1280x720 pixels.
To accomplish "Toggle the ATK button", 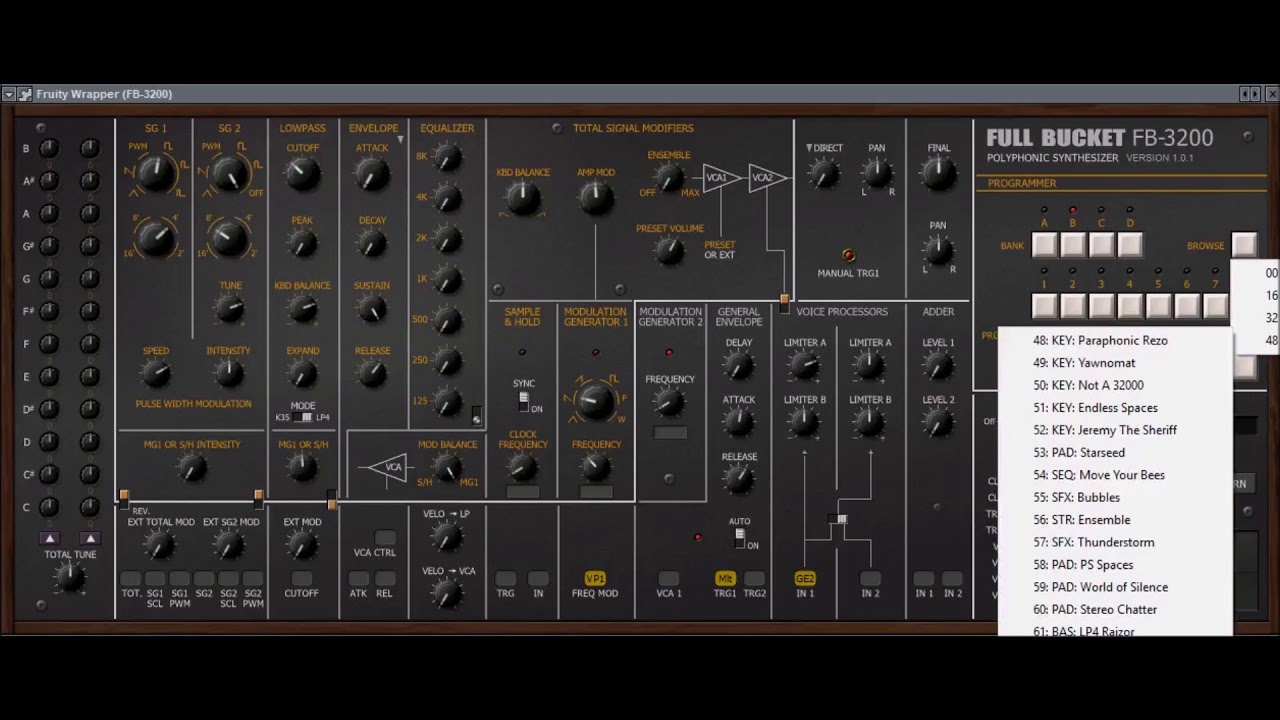I will coord(358,578).
